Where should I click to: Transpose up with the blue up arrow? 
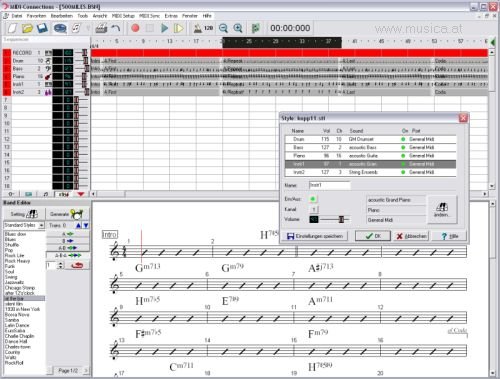click(x=79, y=225)
